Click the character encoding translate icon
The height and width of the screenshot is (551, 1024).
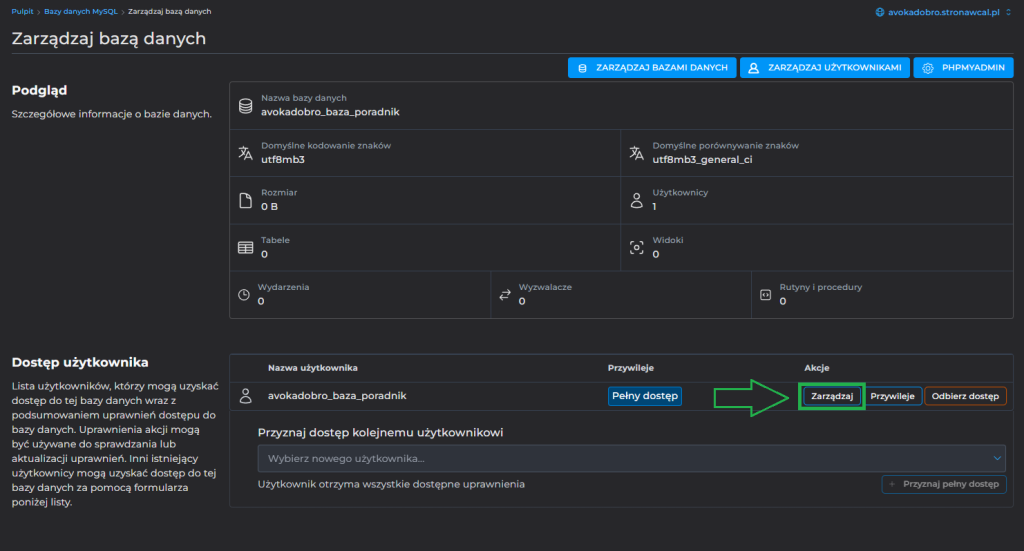click(245, 152)
